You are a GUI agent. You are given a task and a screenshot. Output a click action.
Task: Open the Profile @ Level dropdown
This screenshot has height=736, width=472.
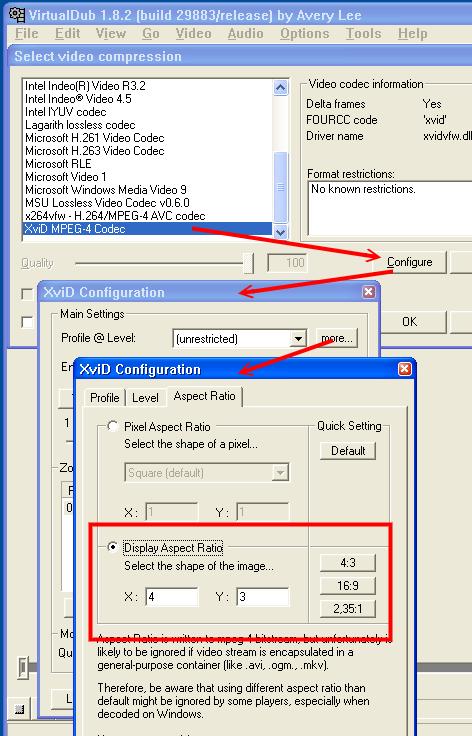298,338
